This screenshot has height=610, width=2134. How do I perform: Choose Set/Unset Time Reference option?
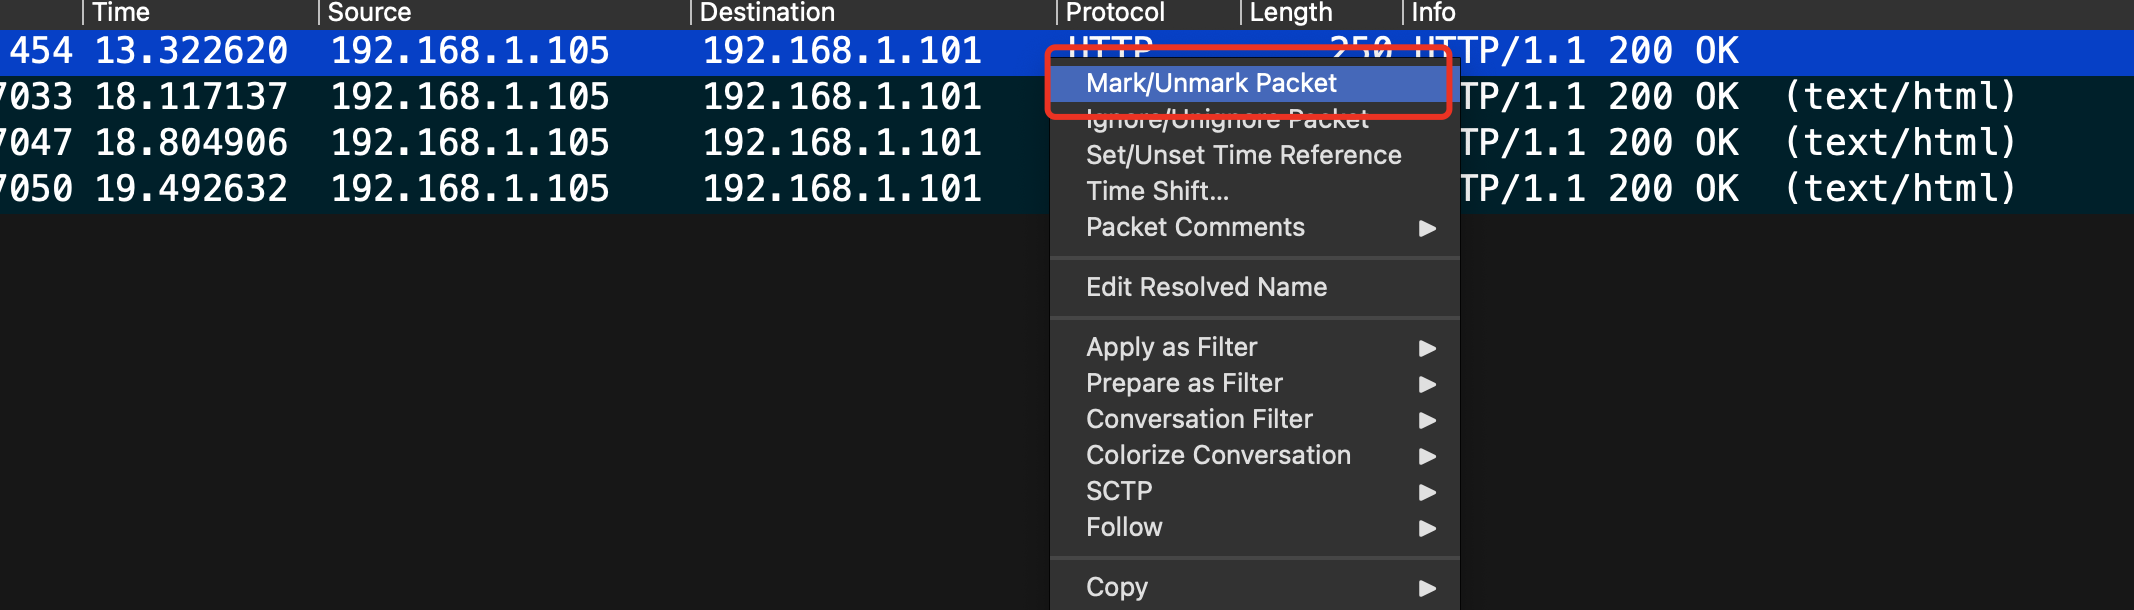(1243, 155)
